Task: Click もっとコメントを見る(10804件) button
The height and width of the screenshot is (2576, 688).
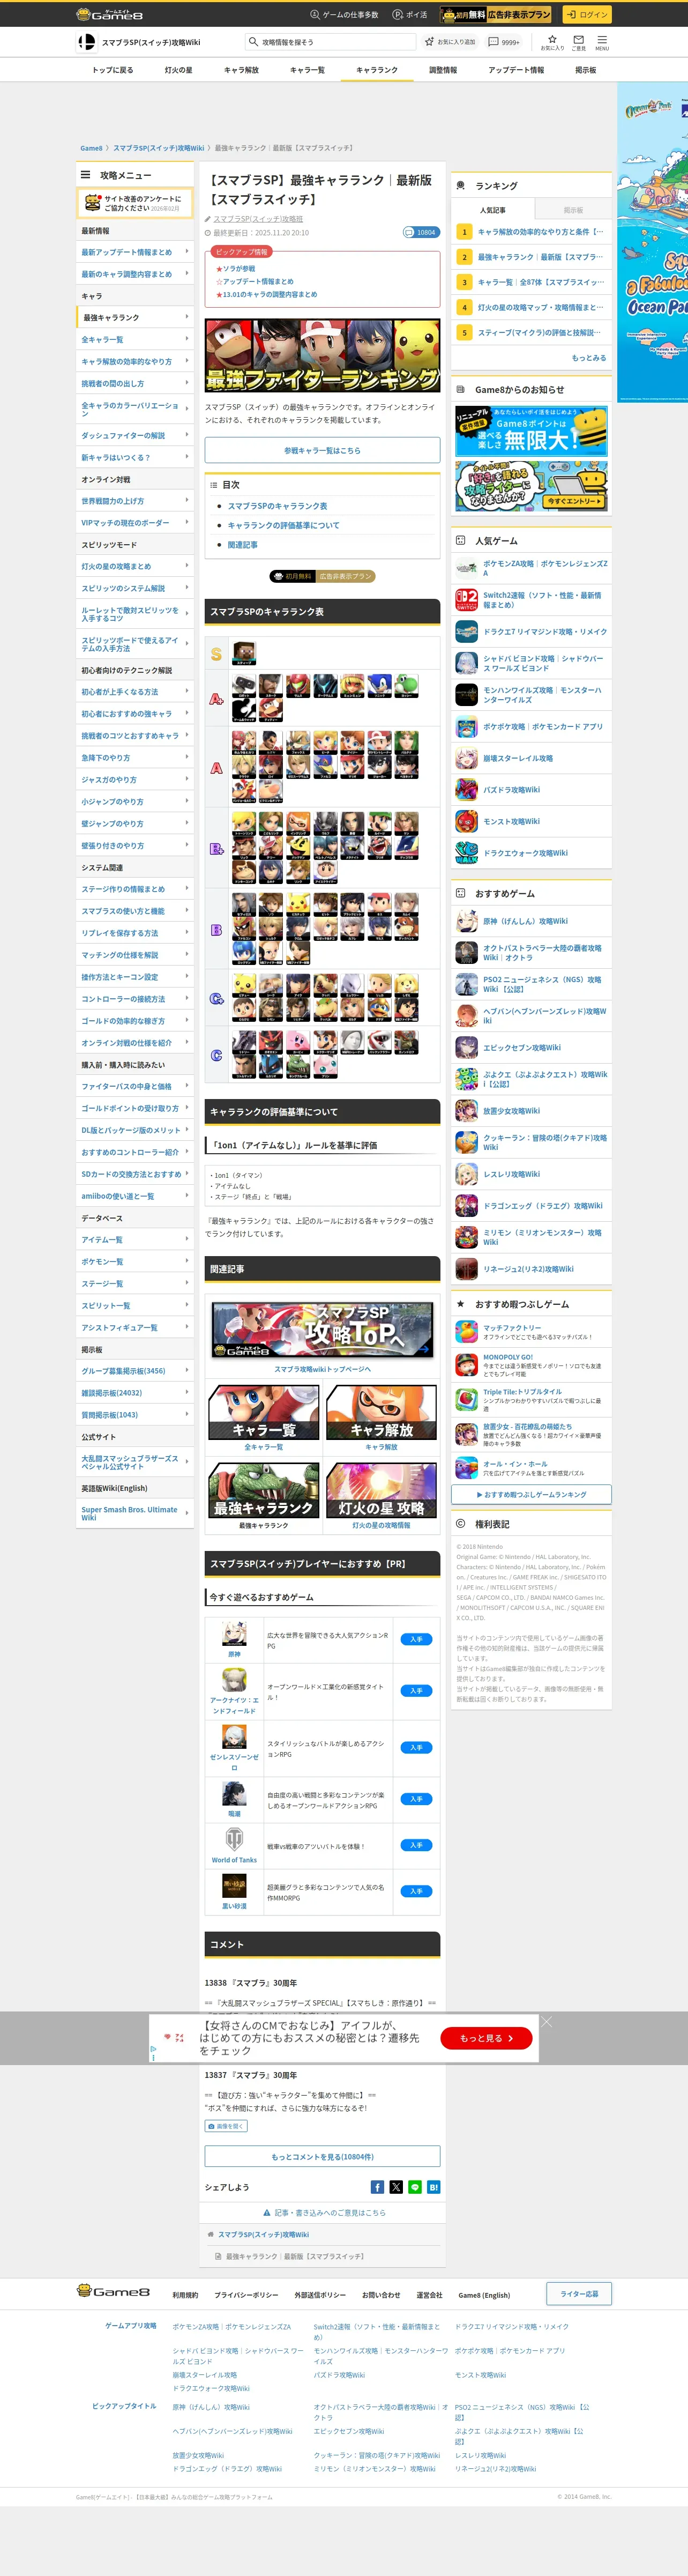Action: click(322, 2156)
